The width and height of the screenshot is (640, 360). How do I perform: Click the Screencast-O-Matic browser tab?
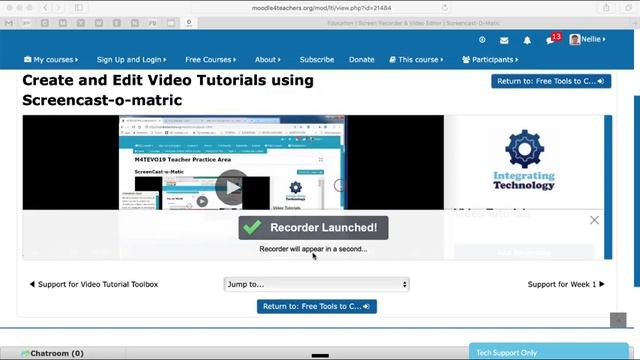(413, 23)
